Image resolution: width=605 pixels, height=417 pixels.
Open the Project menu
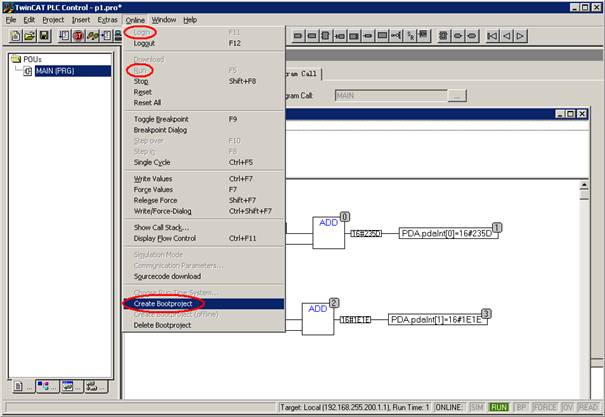[53, 19]
